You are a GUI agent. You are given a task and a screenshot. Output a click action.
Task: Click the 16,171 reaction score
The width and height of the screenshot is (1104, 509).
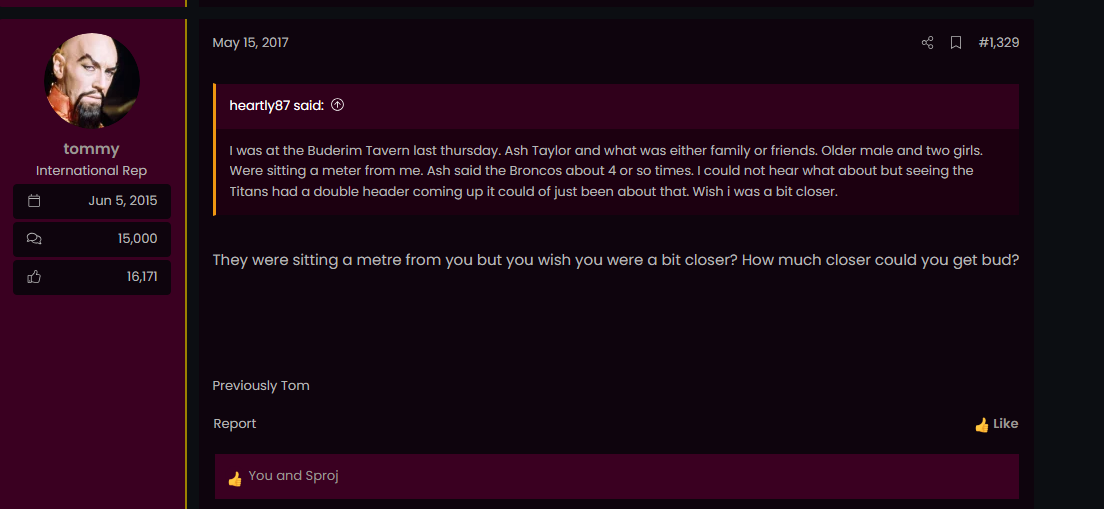(x=142, y=277)
